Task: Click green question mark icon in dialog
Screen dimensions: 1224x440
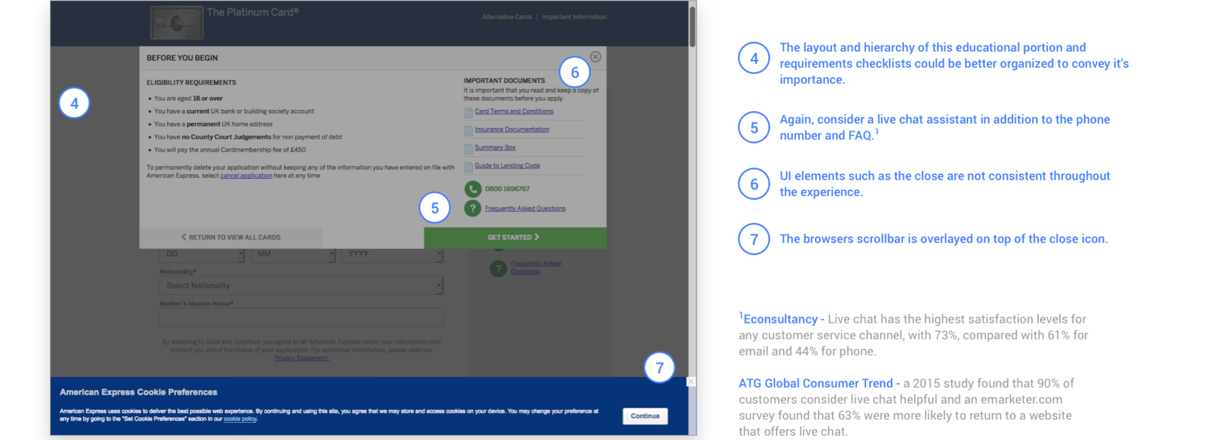Action: (473, 208)
